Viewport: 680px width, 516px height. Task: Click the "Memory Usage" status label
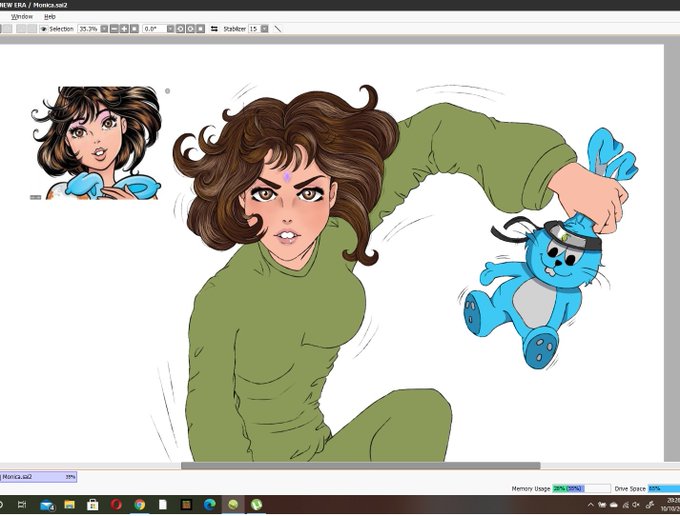(x=531, y=489)
